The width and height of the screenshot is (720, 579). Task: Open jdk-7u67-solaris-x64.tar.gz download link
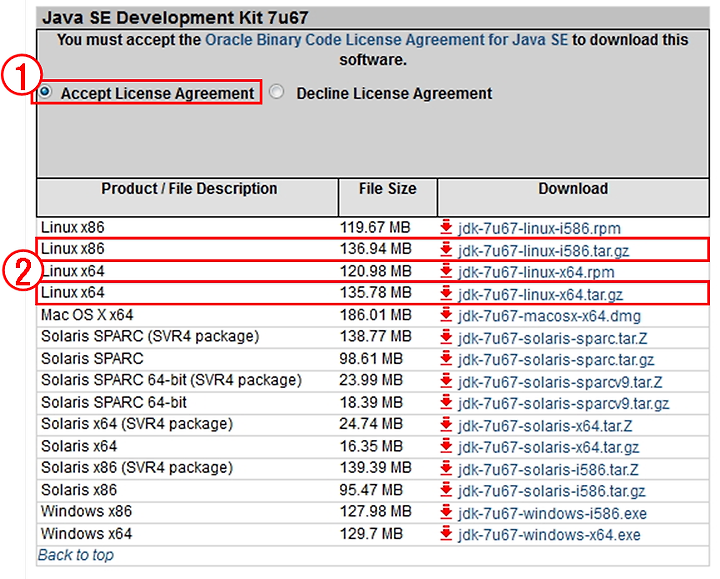[x=549, y=447]
